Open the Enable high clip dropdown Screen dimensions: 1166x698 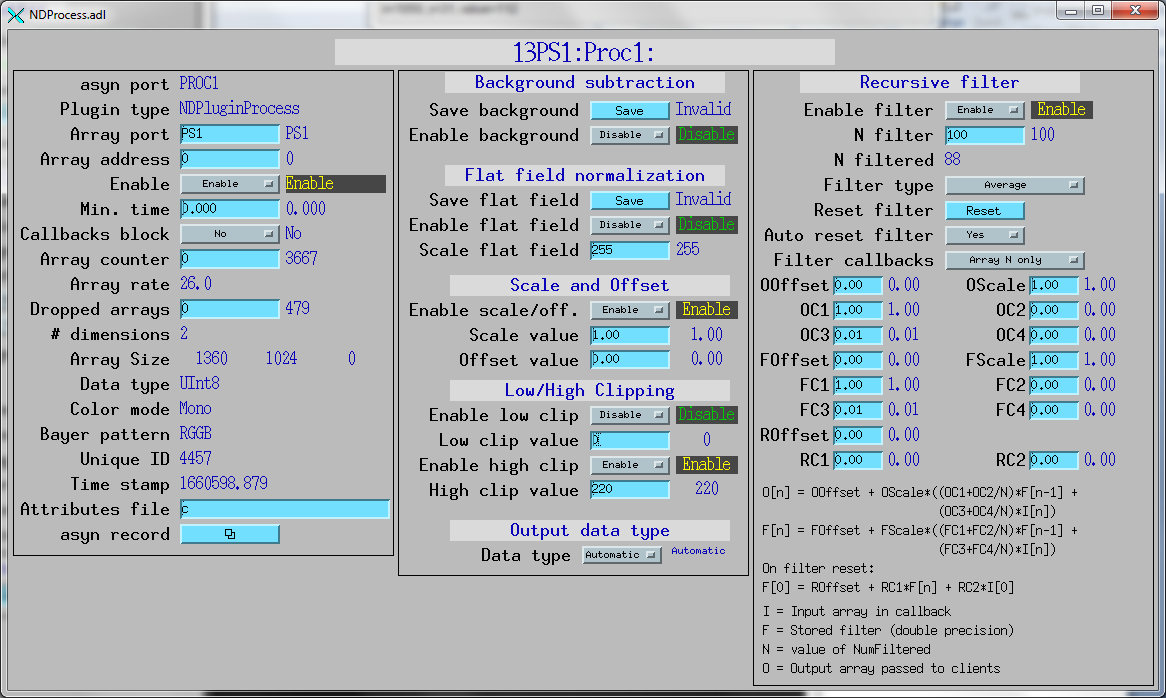[x=629, y=465]
